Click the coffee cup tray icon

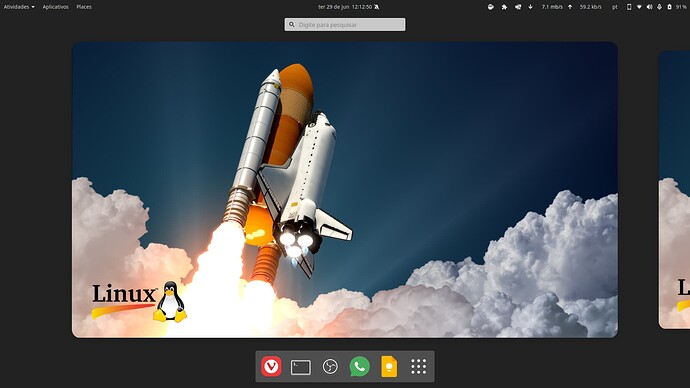point(491,7)
